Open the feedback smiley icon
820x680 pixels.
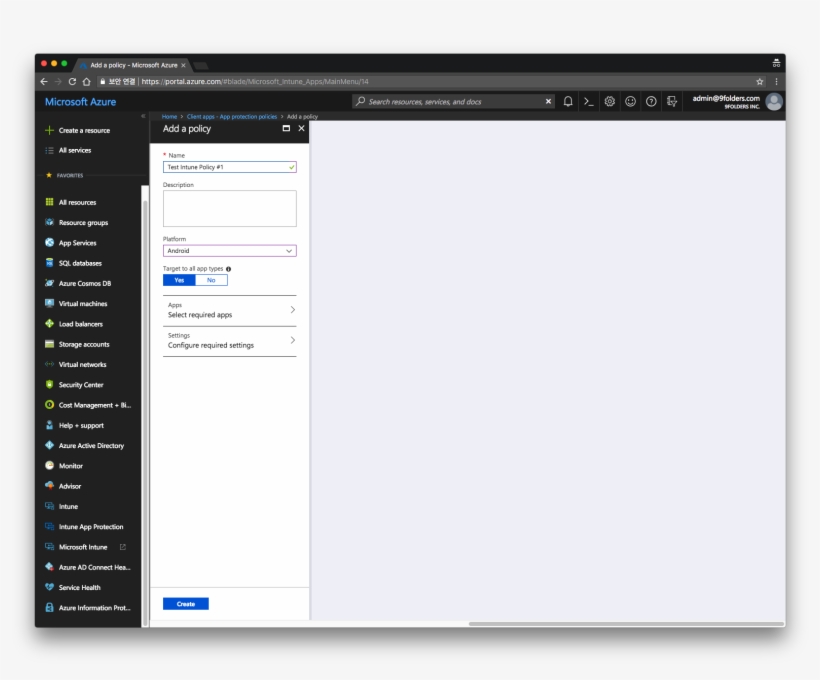[x=630, y=101]
